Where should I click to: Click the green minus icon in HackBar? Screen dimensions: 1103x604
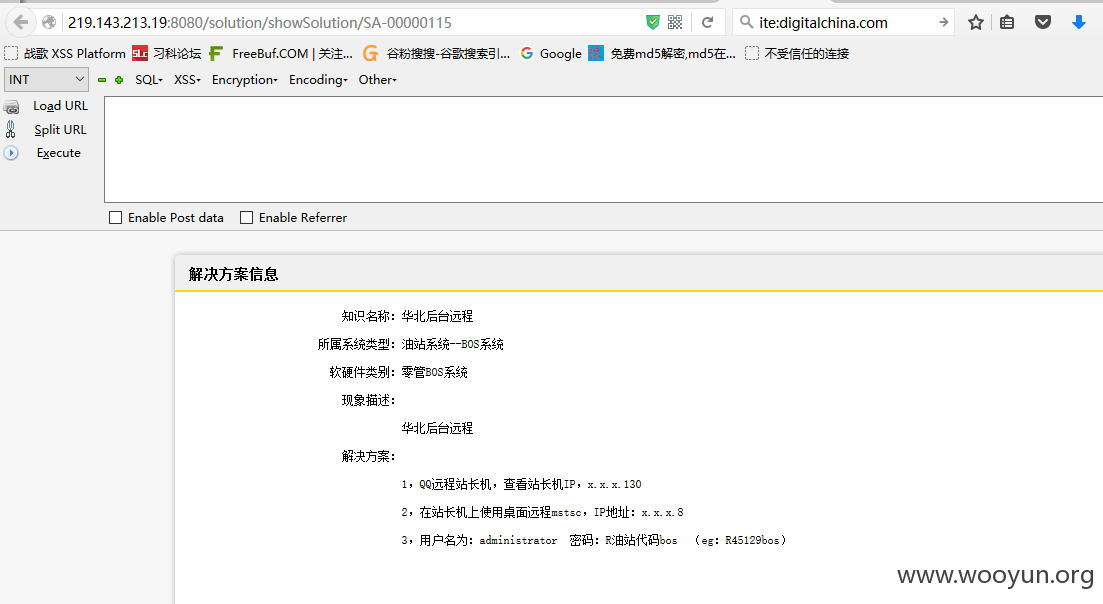tap(102, 80)
